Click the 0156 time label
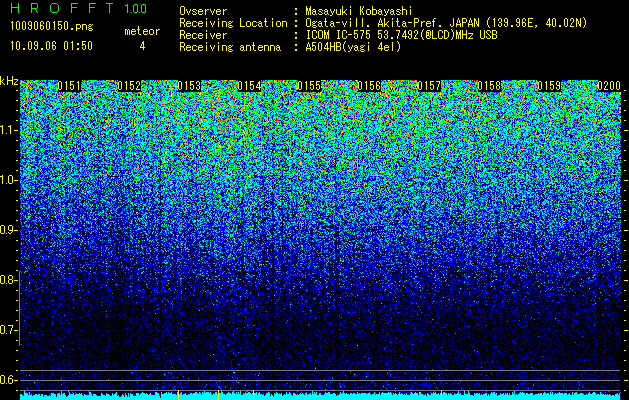The width and height of the screenshot is (629, 400). 369,86
